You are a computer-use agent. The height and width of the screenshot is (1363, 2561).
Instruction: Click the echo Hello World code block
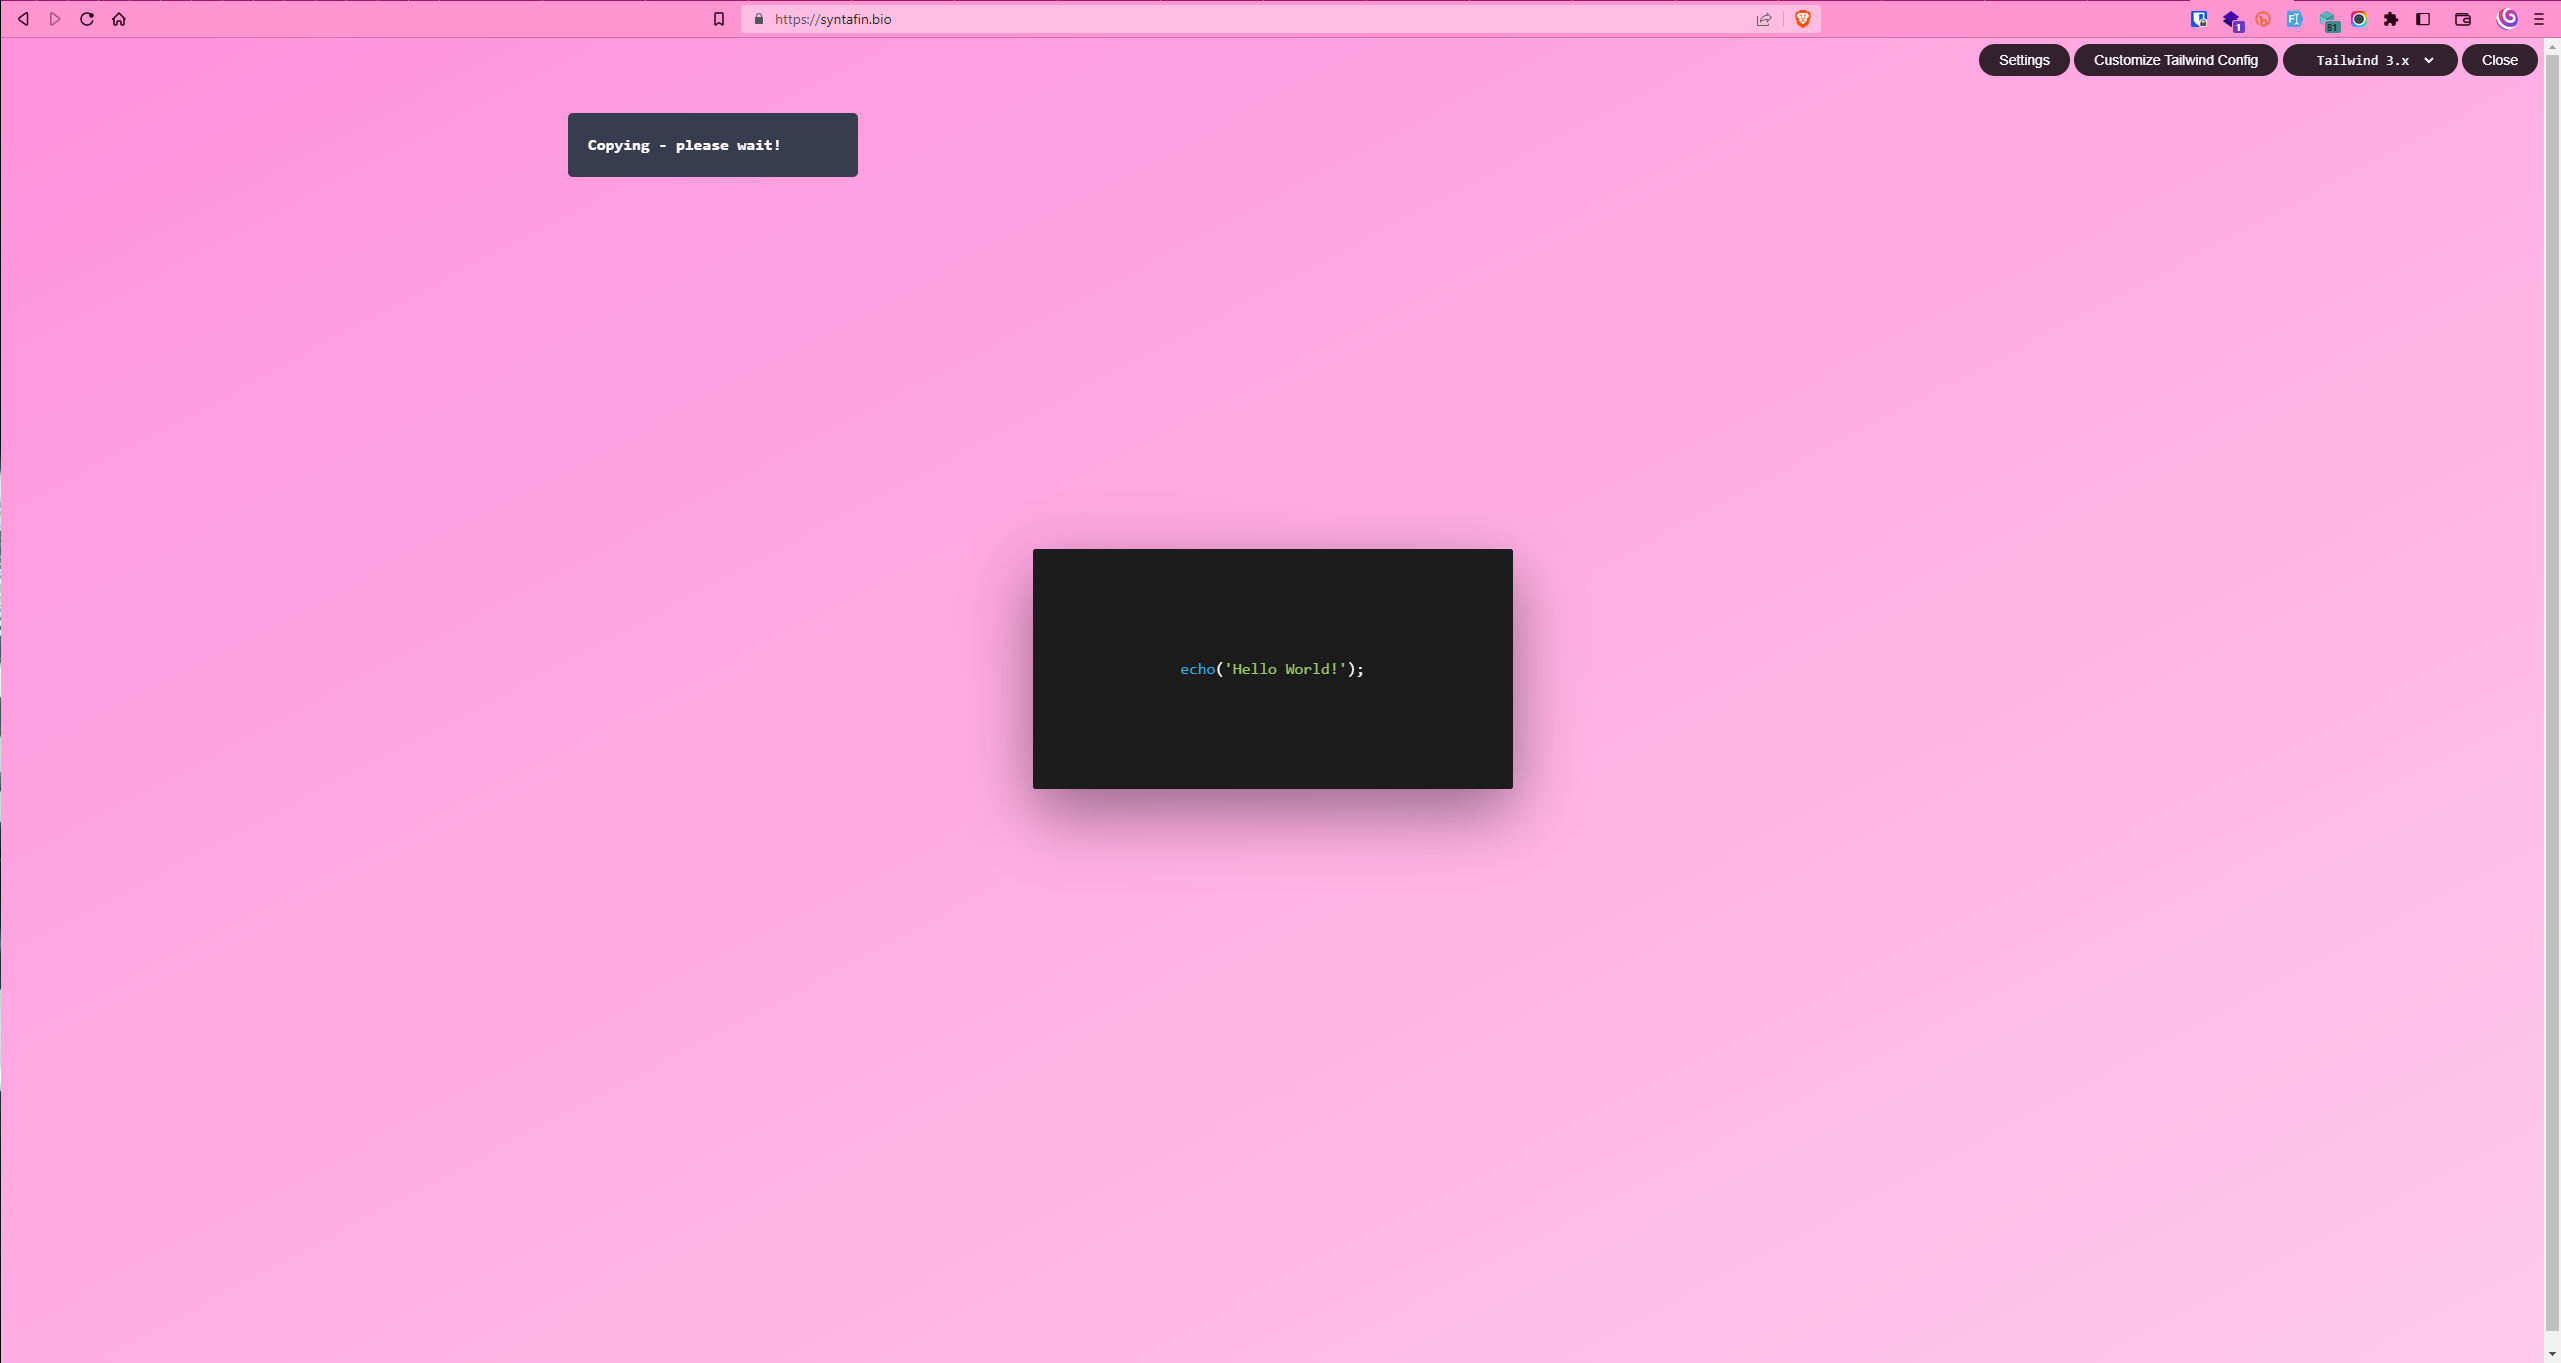(1272, 668)
